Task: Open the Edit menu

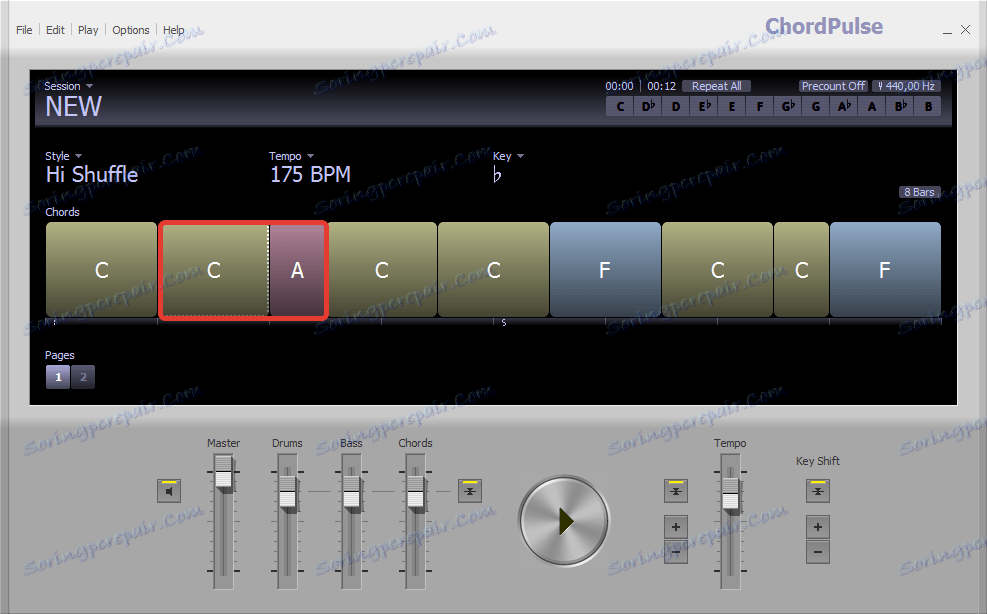Action: click(55, 30)
